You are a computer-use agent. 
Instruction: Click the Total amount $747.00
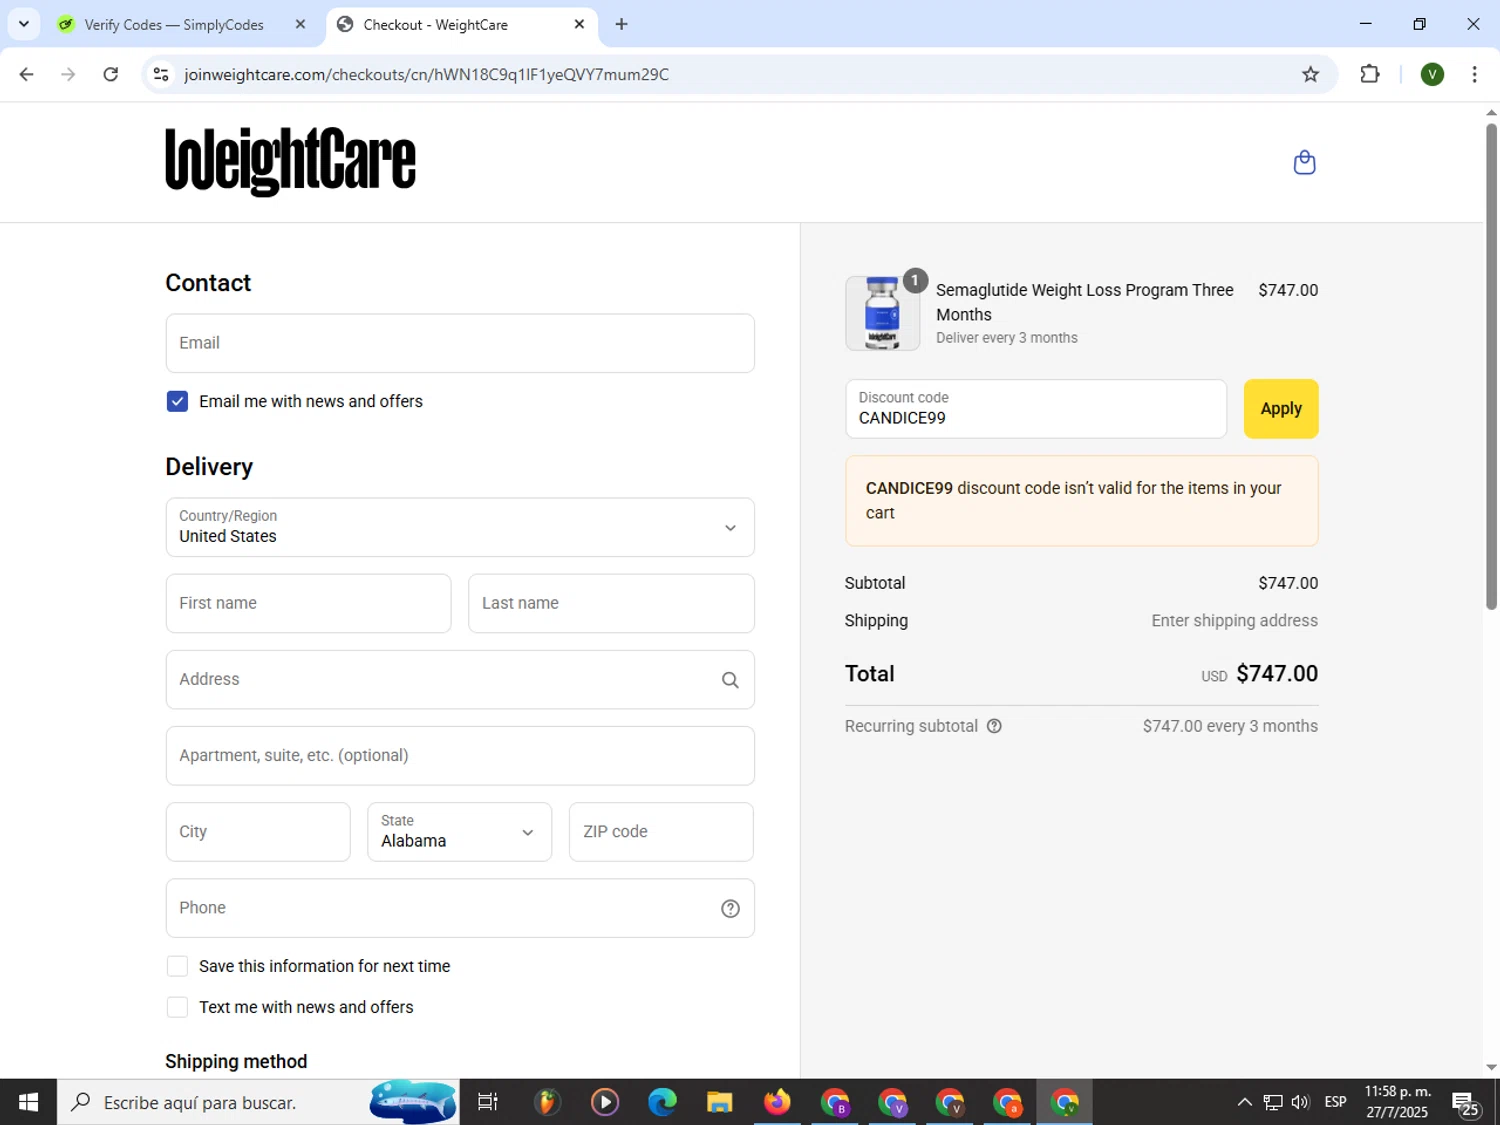(1277, 674)
